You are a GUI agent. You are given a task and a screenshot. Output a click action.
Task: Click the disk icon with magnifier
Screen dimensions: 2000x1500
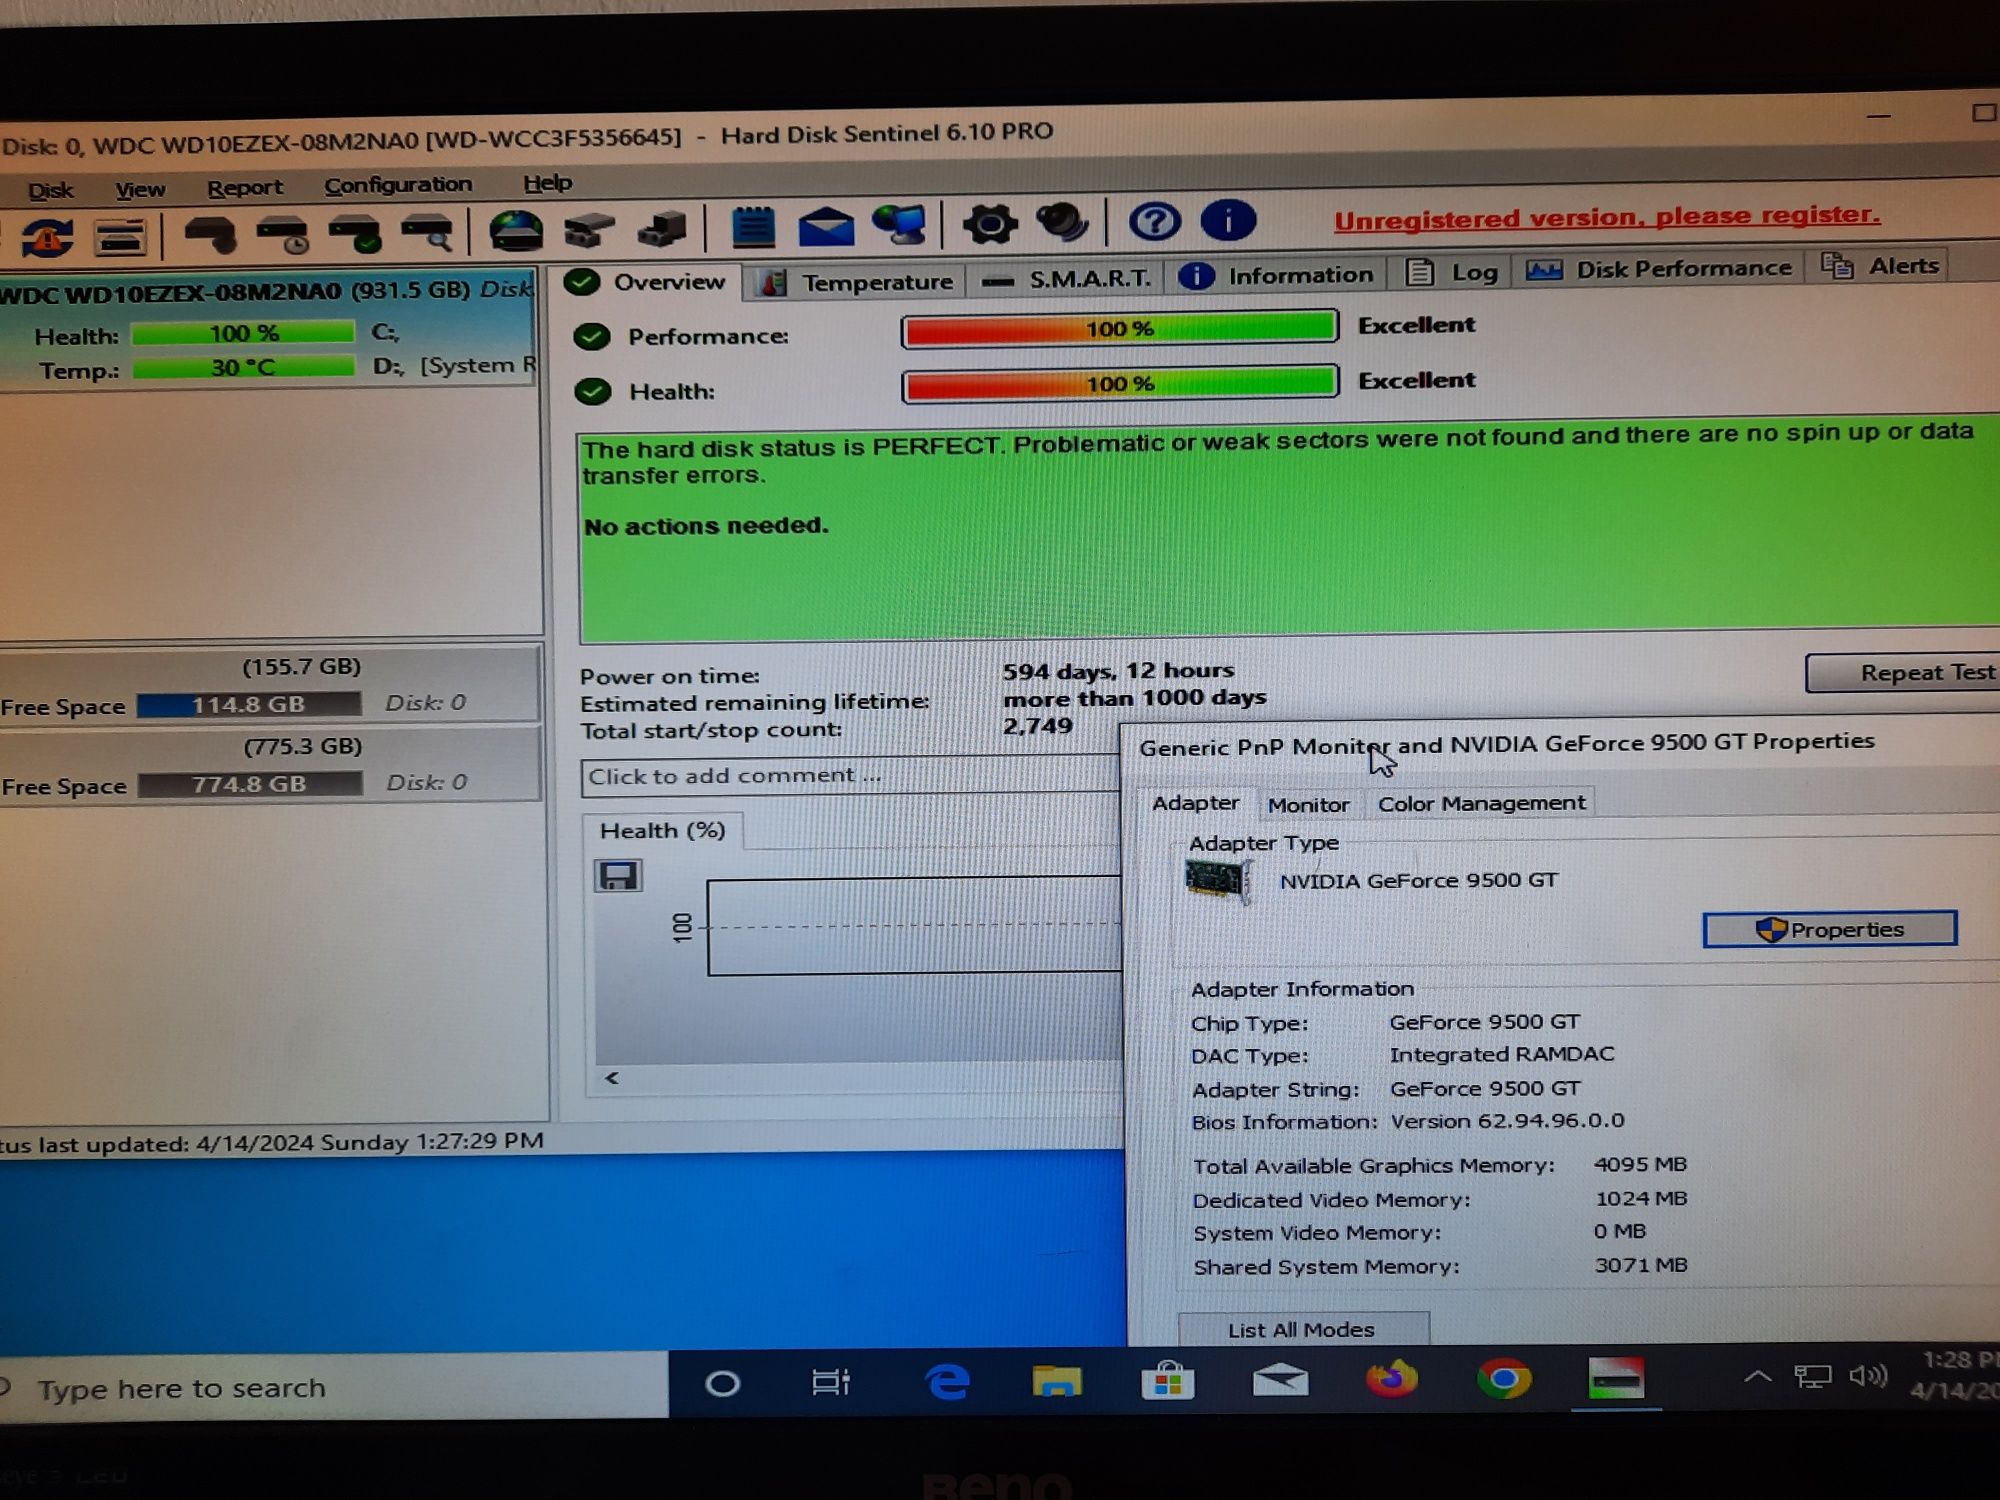pos(428,232)
